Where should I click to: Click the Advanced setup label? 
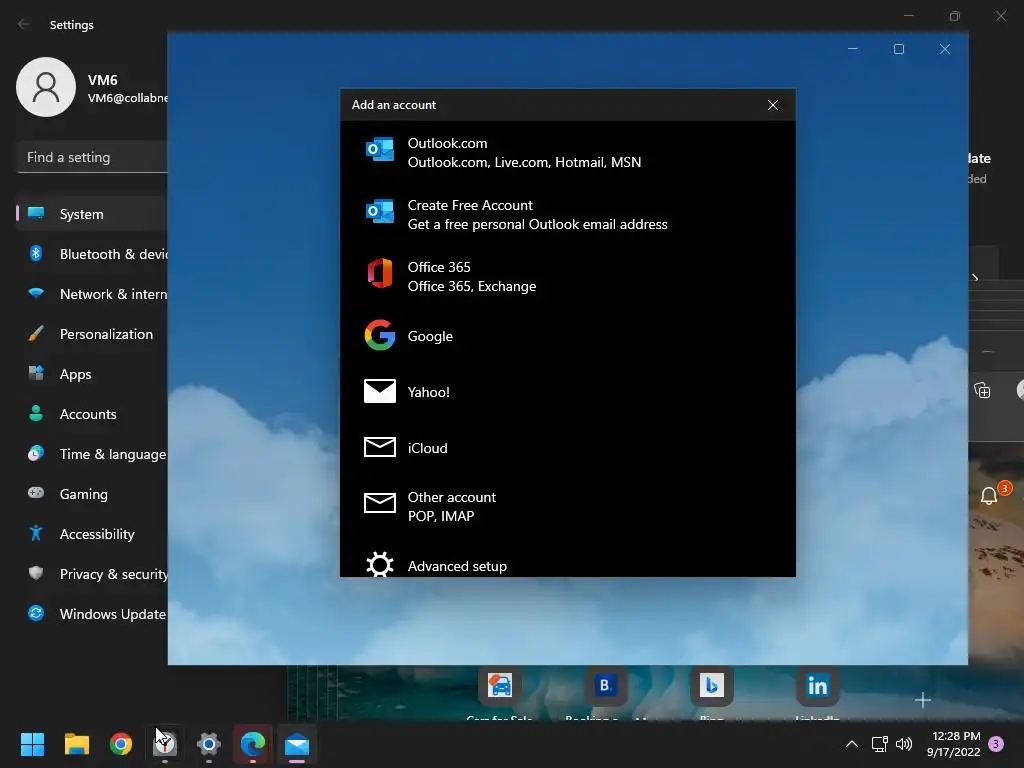457,566
